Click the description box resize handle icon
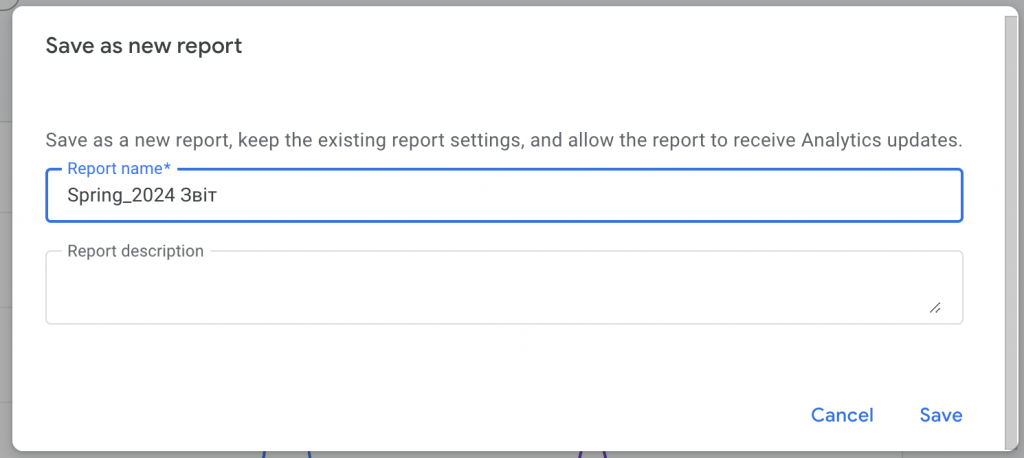This screenshot has height=458, width=1024. (935, 308)
